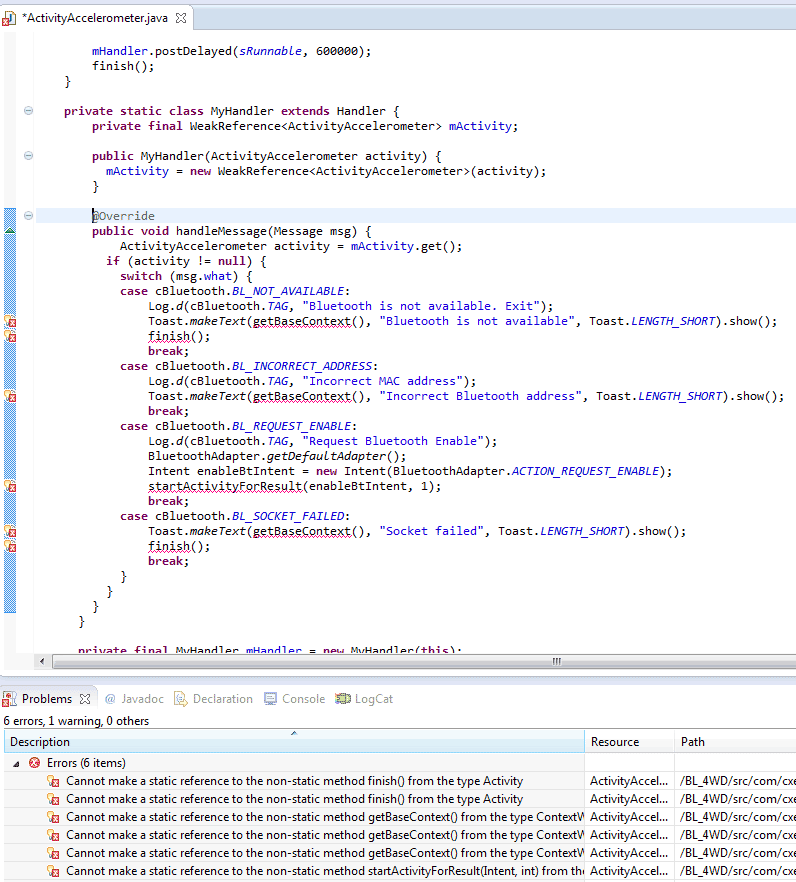Screen dimensions: 796x882
Task: Click error marker on 'Incorrect Bluetooth address' Toast line
Action: point(10,396)
